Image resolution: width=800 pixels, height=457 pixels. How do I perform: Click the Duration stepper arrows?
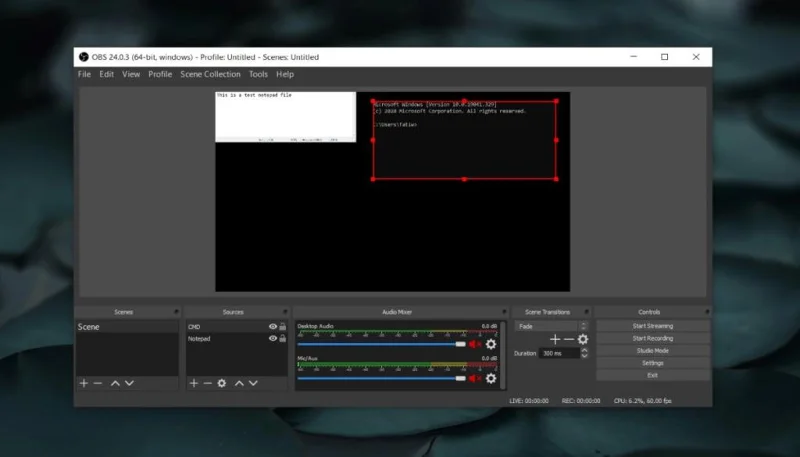(x=583, y=353)
